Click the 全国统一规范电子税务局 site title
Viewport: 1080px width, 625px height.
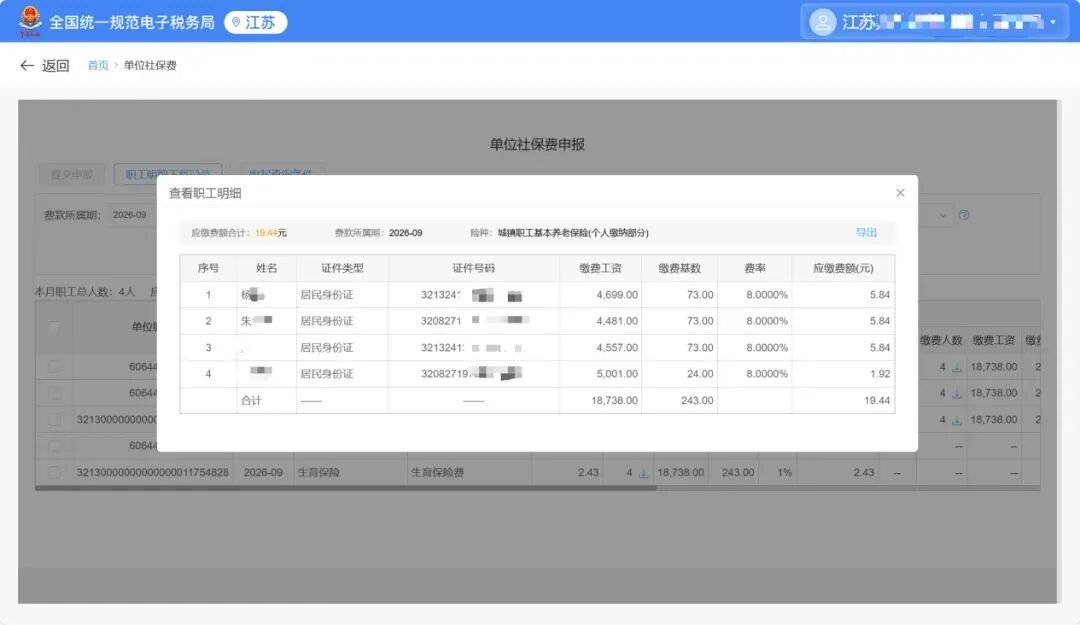(132, 23)
